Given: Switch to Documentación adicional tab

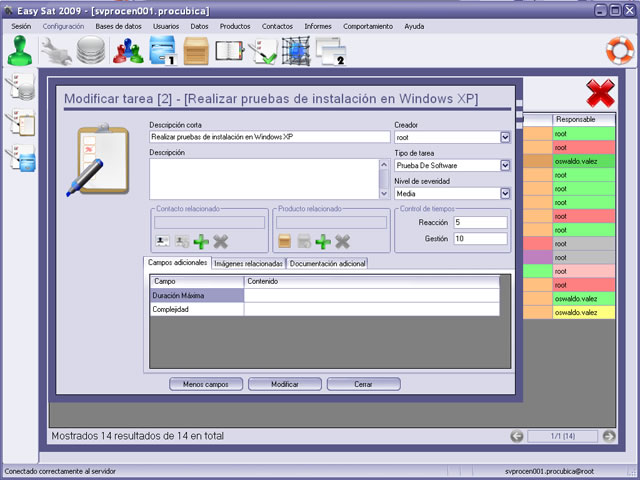Looking at the screenshot, I should tap(327, 264).
